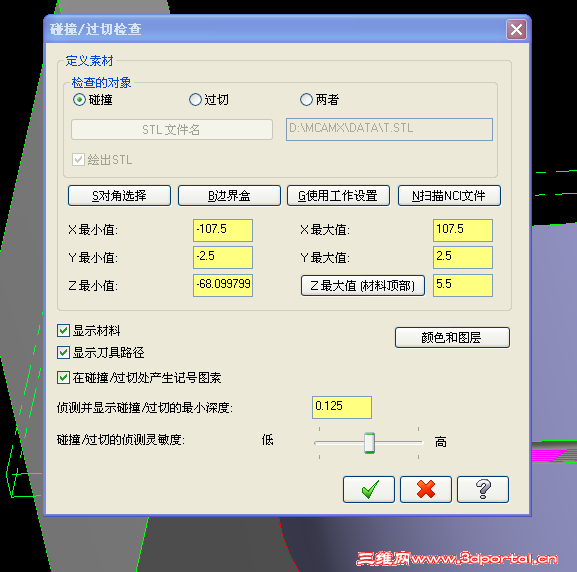Open the 颜色和图层 settings
577x572 pixels.
pos(452,337)
